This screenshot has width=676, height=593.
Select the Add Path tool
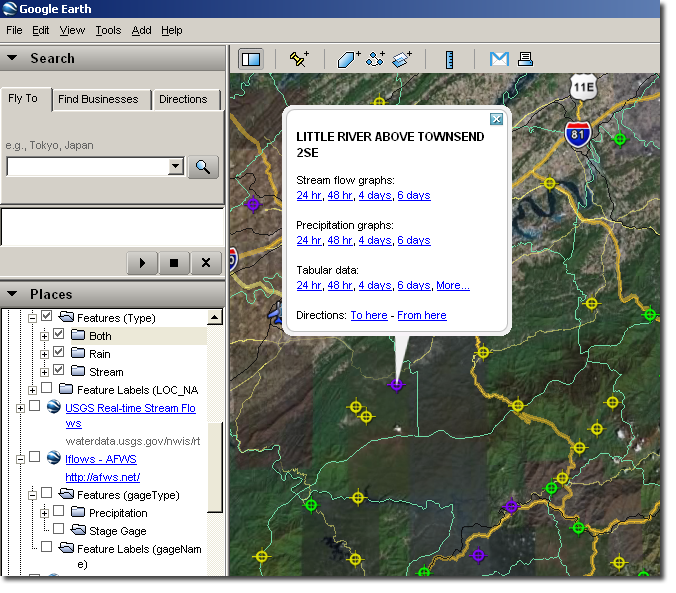[375, 59]
